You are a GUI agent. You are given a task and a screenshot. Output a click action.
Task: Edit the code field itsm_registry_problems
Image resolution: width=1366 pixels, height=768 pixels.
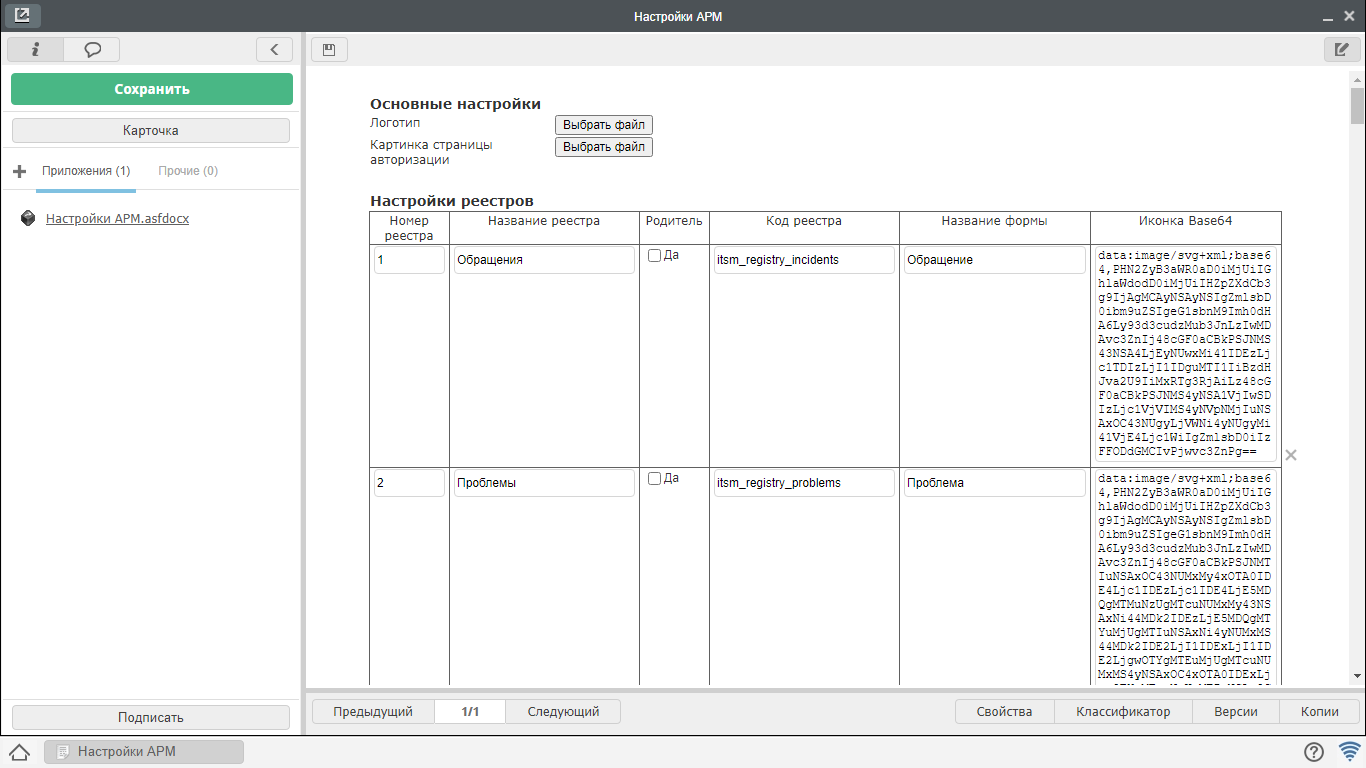click(x=804, y=483)
